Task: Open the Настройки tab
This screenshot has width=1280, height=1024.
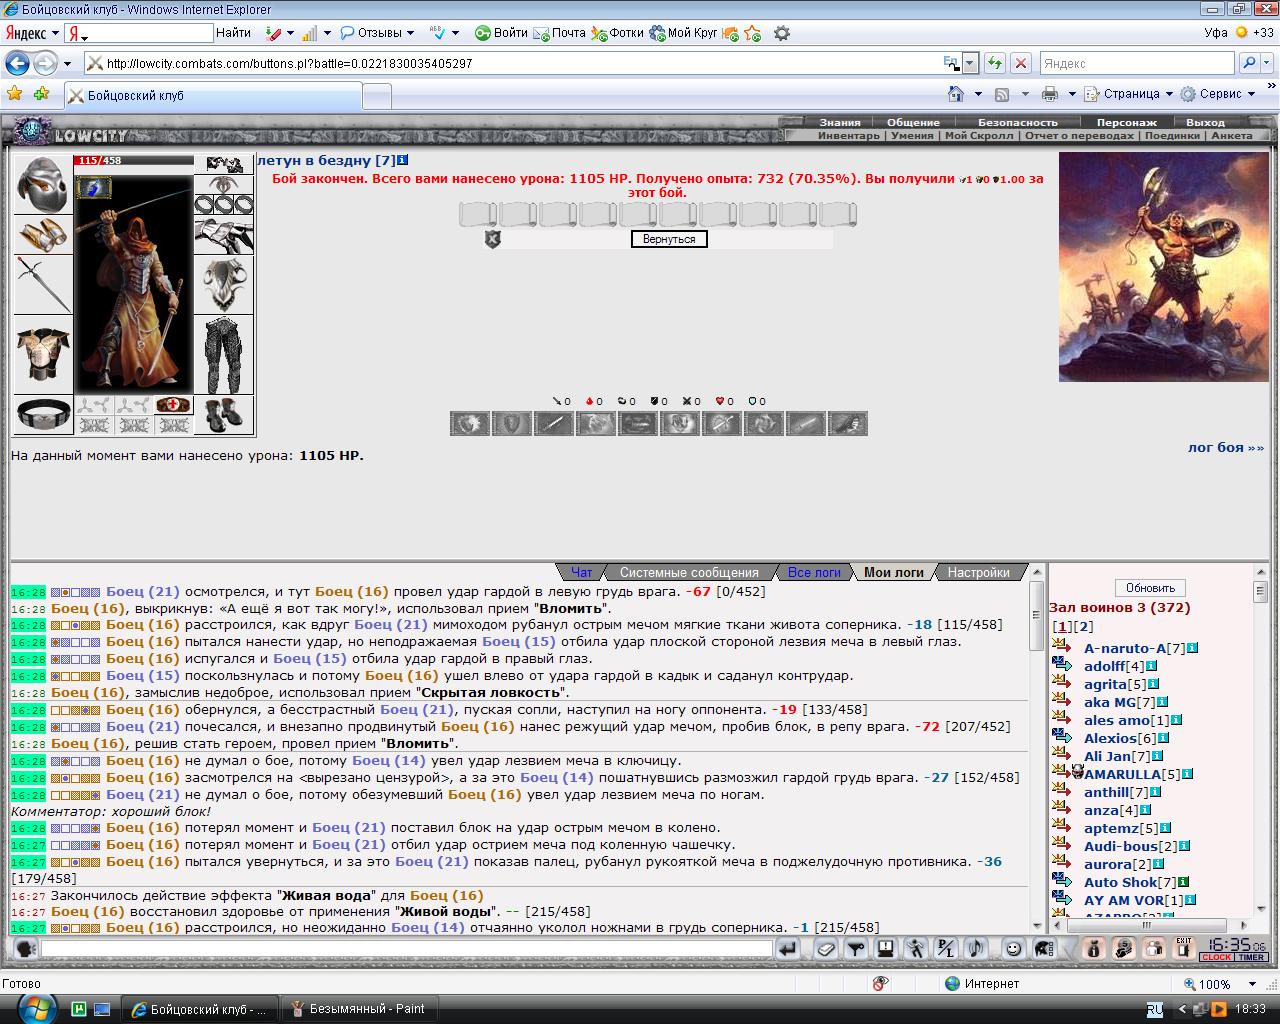Action: pyautogui.click(x=978, y=572)
